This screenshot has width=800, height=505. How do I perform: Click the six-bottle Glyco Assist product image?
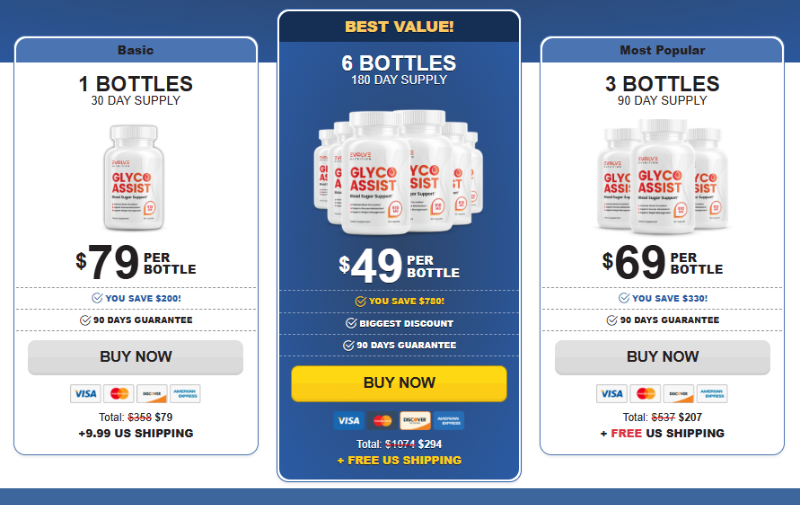point(398,172)
